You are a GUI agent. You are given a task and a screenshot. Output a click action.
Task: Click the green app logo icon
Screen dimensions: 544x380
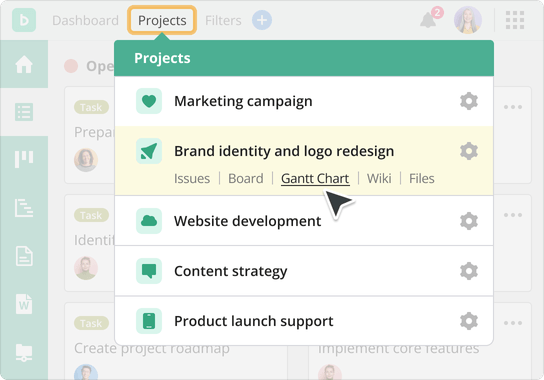(x=24, y=20)
